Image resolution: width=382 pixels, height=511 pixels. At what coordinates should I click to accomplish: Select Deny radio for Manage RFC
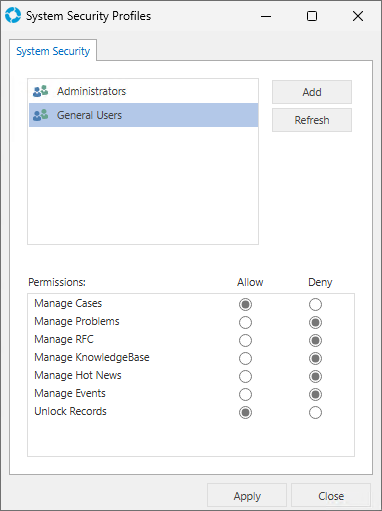click(x=315, y=340)
